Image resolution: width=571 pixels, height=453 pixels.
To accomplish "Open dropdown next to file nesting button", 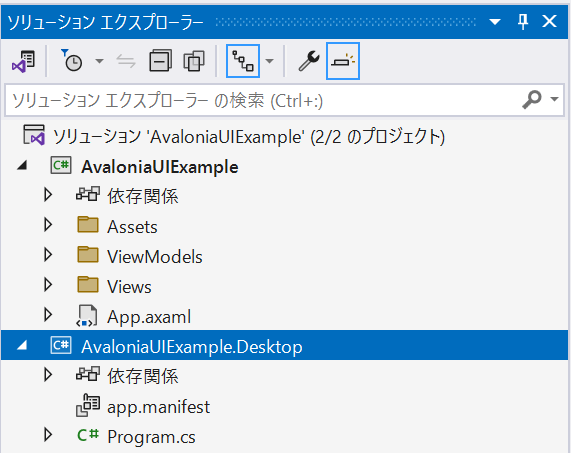I will [x=269, y=61].
